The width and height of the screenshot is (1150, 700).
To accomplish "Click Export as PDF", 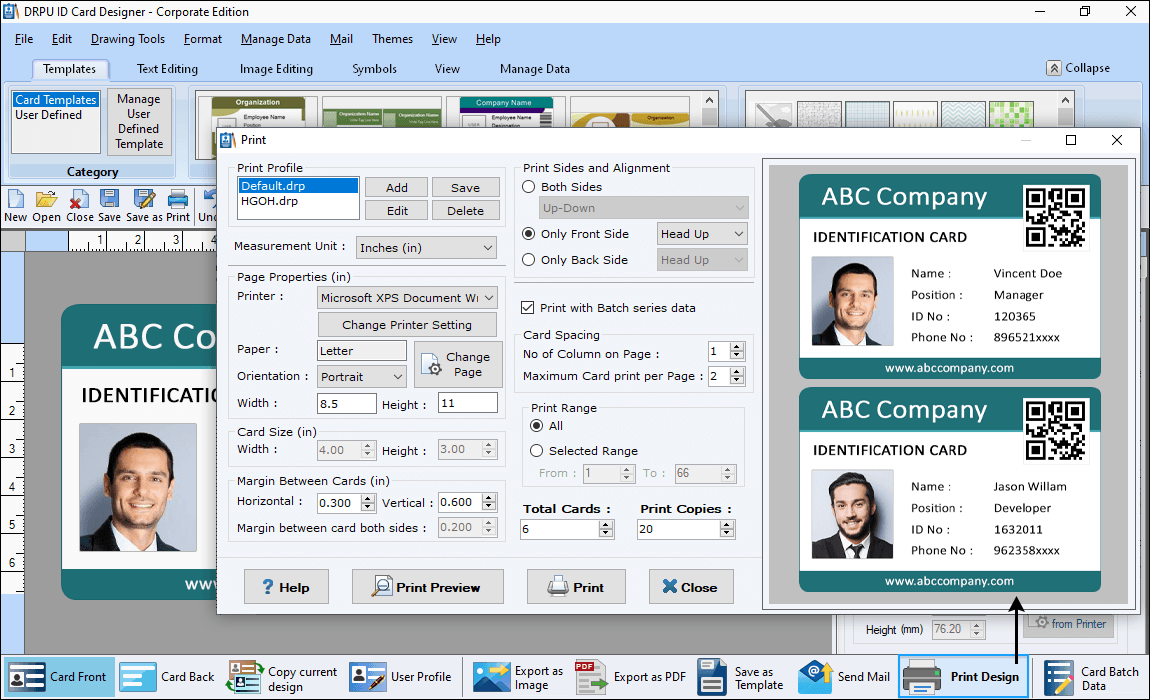I will click(631, 677).
